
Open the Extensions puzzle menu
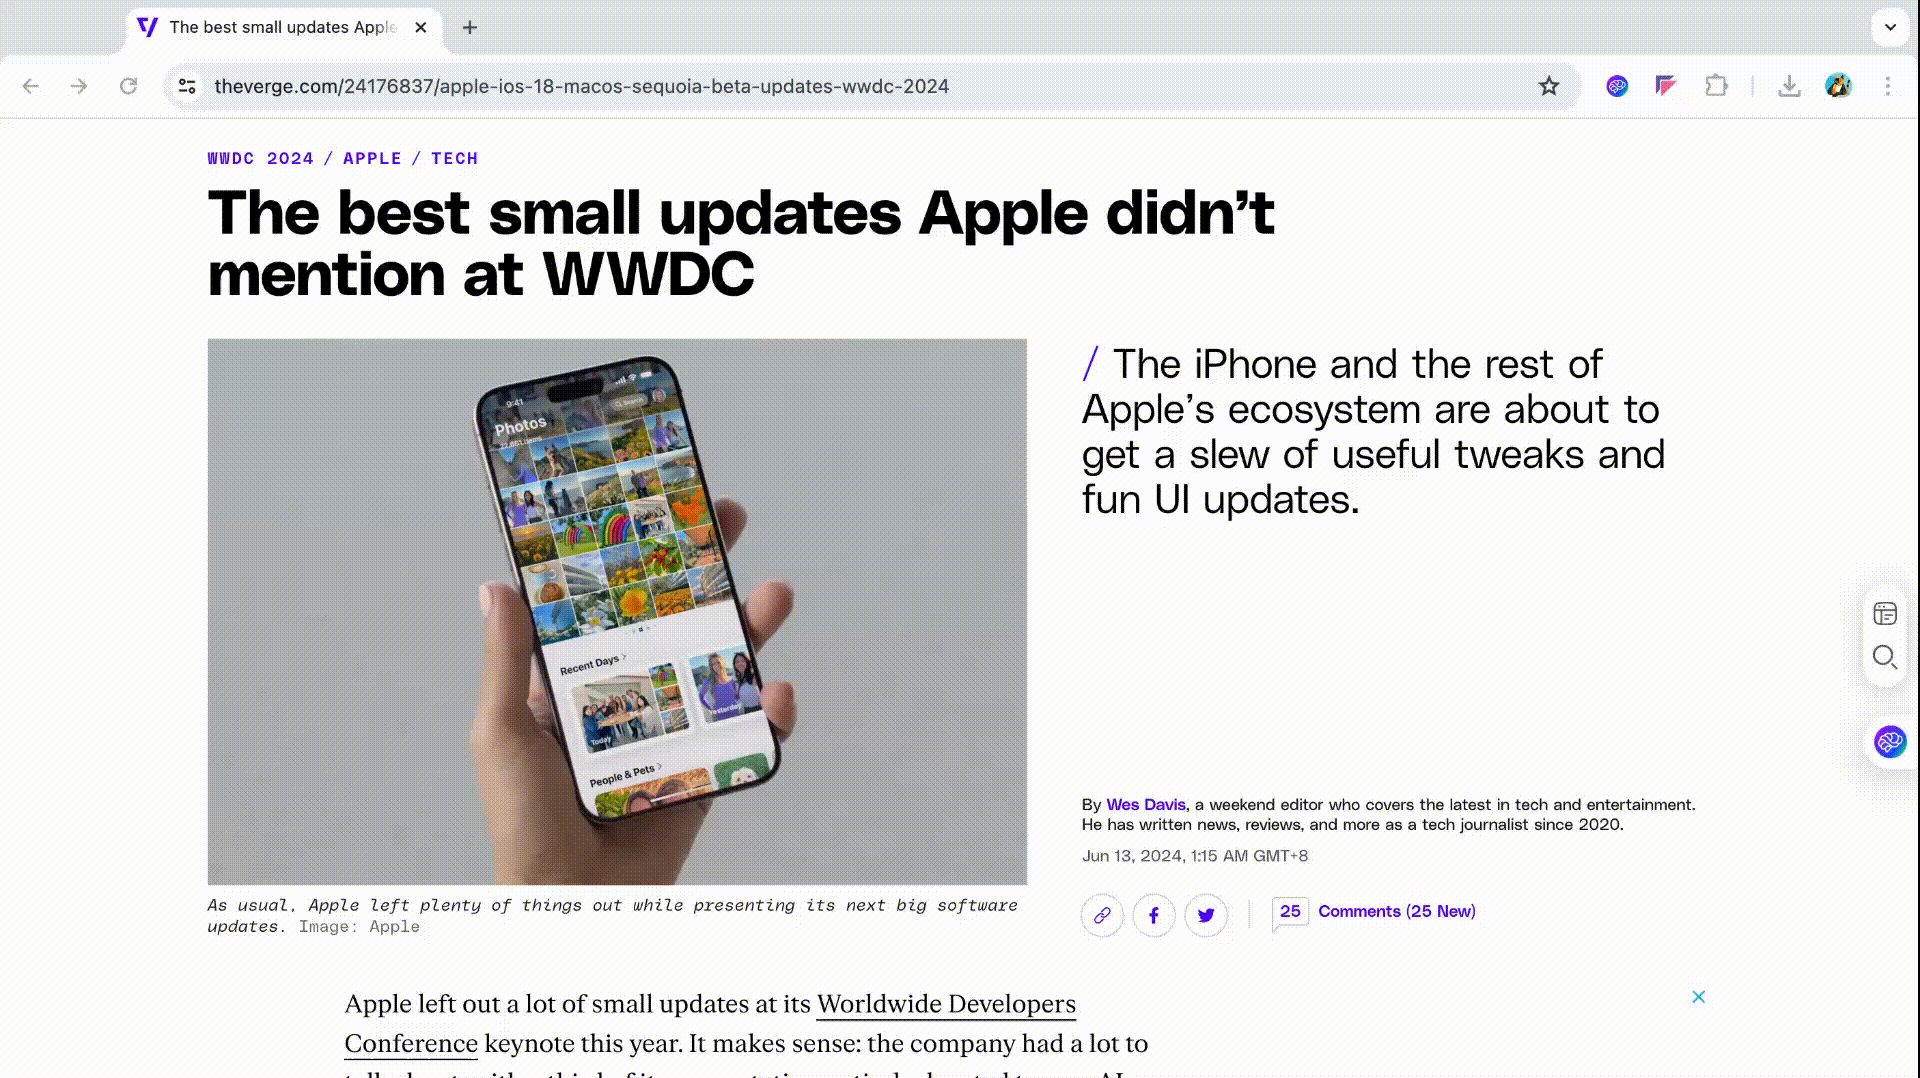click(1716, 86)
